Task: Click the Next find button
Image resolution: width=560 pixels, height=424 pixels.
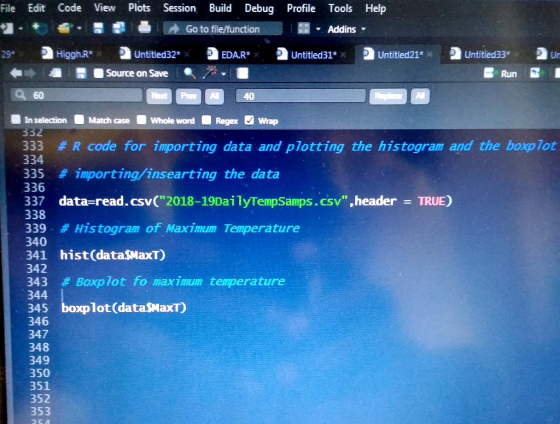Action: [159, 96]
